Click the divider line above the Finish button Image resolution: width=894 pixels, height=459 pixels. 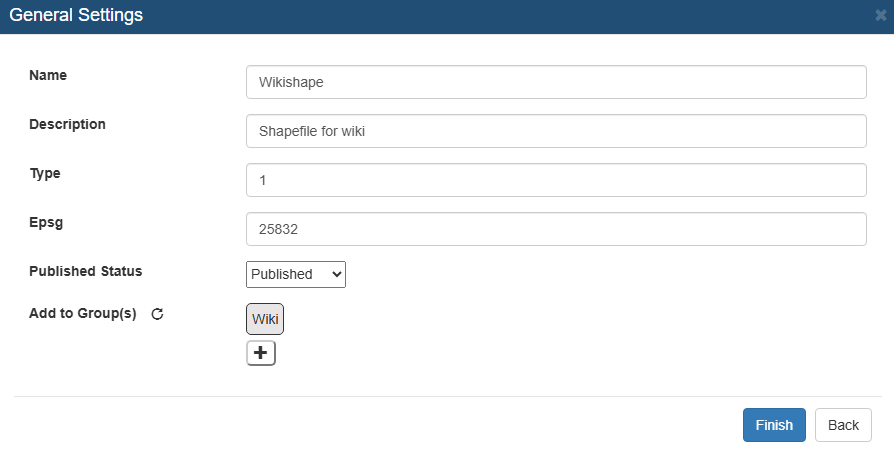point(448,396)
